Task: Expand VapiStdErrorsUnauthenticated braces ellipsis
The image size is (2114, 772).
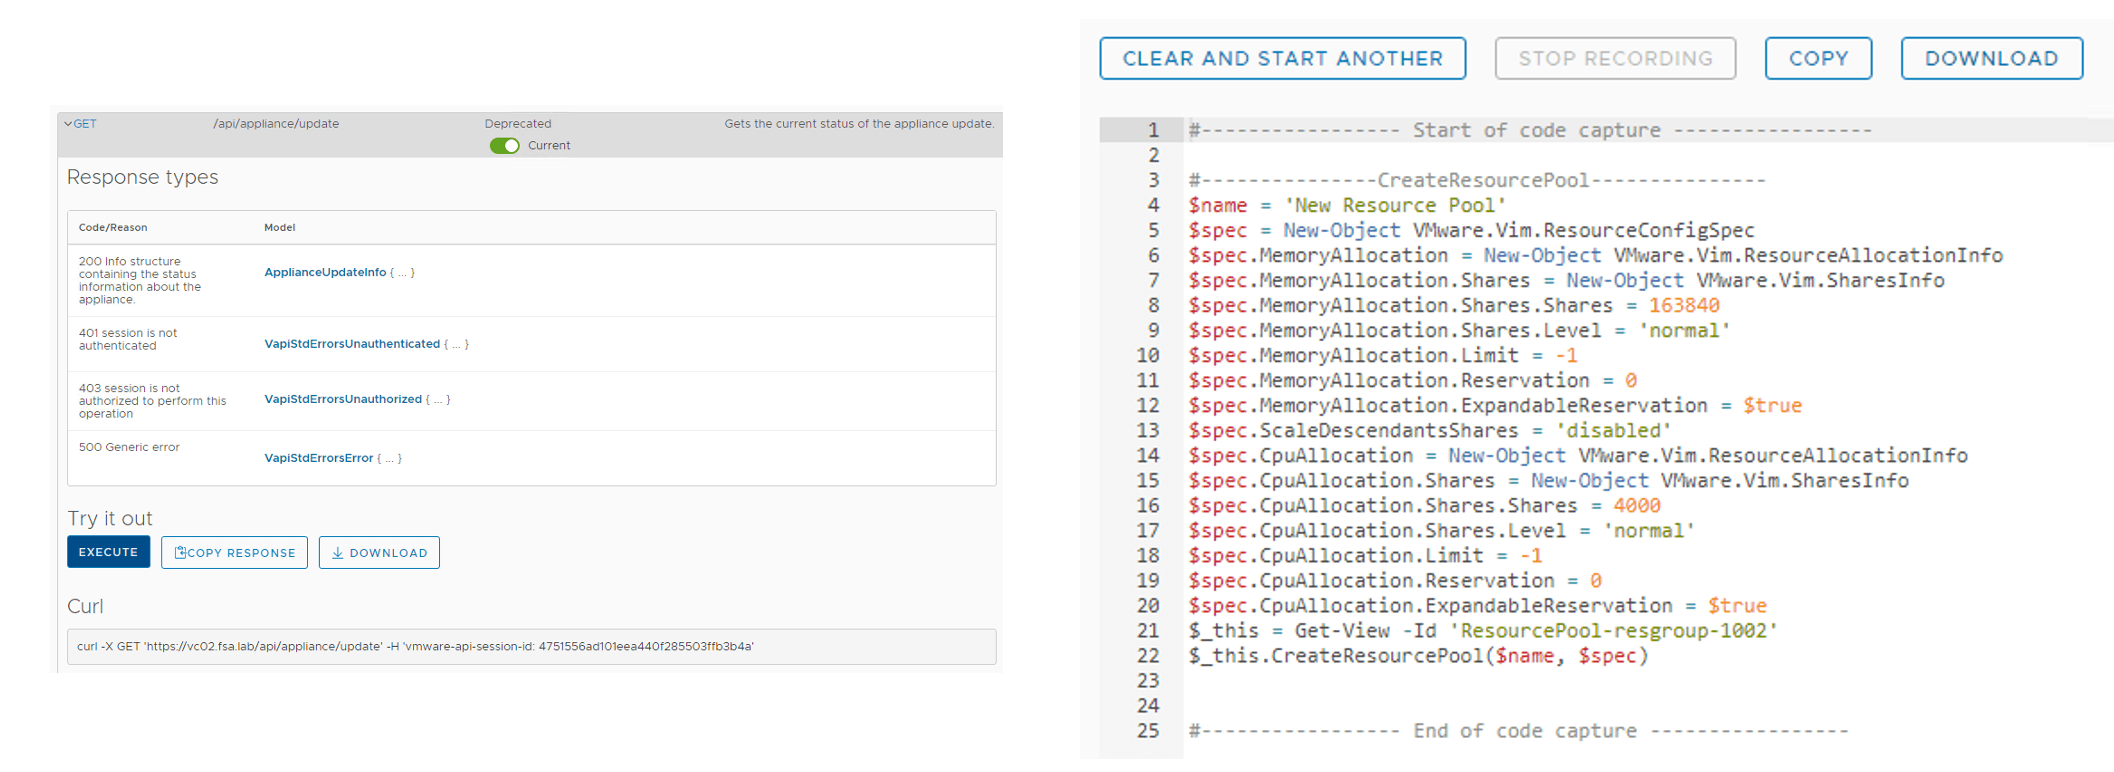Action: tap(456, 344)
